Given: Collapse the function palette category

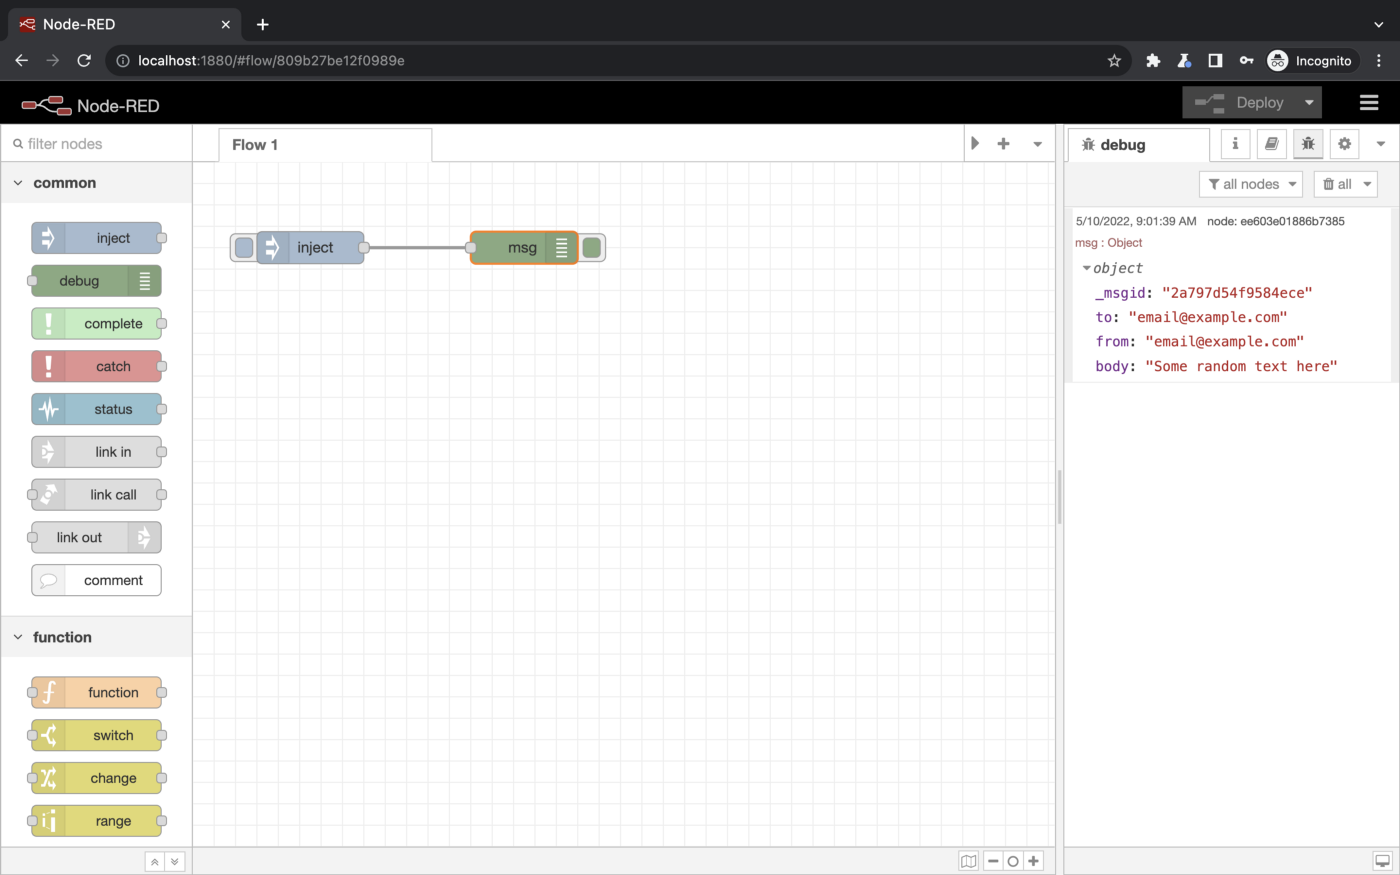Looking at the screenshot, I should coord(18,637).
